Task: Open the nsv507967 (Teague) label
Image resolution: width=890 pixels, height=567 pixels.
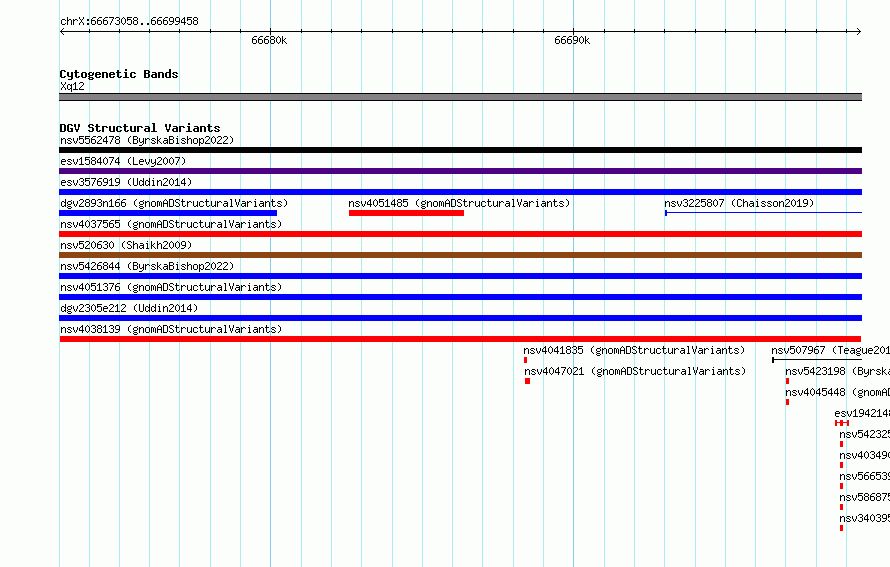Action: pos(830,350)
